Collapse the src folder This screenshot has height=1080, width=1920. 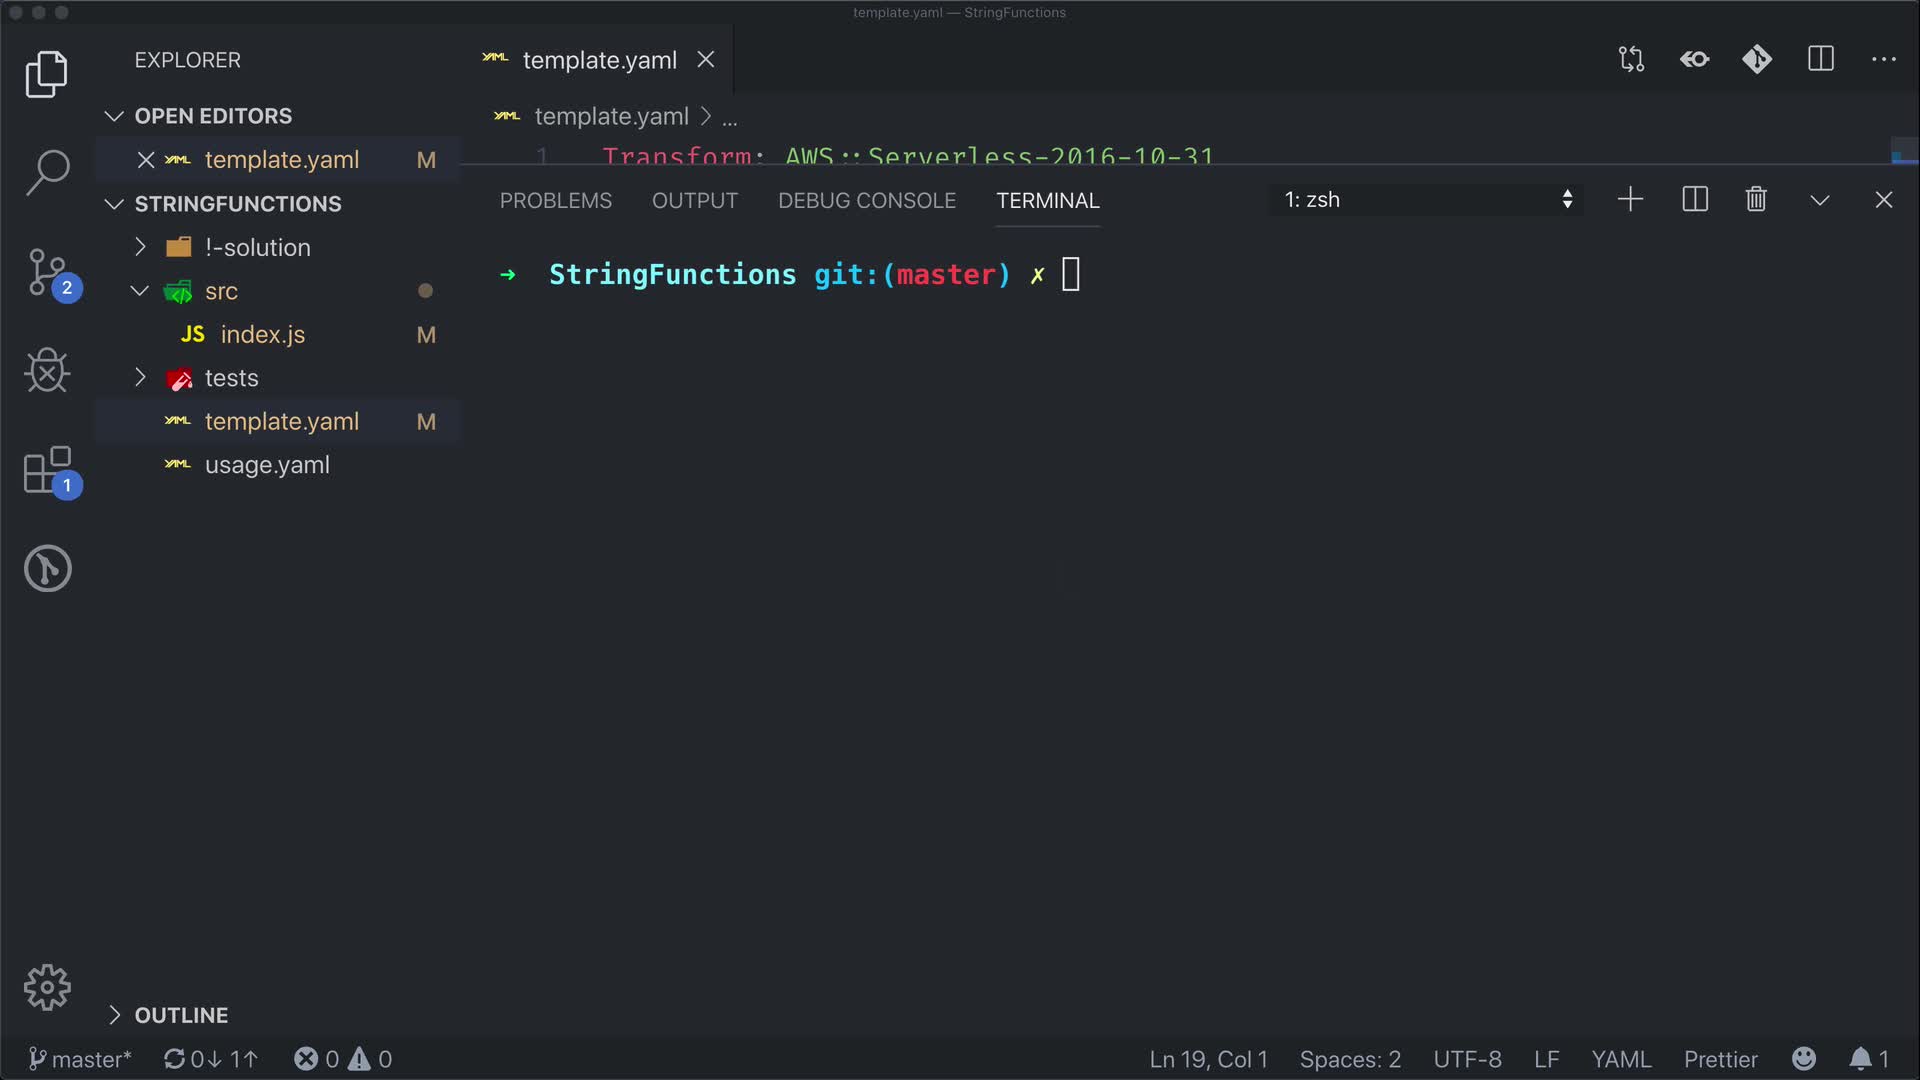pyautogui.click(x=221, y=291)
